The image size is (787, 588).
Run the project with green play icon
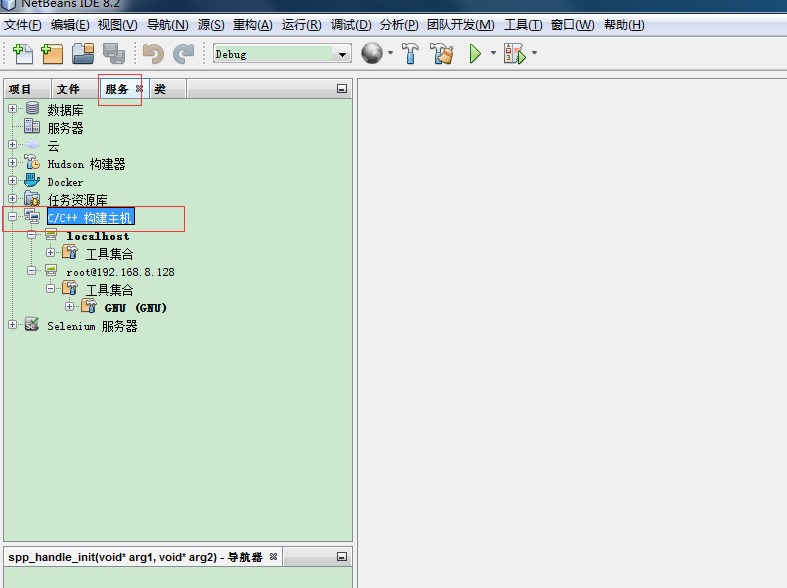pyautogui.click(x=475, y=53)
